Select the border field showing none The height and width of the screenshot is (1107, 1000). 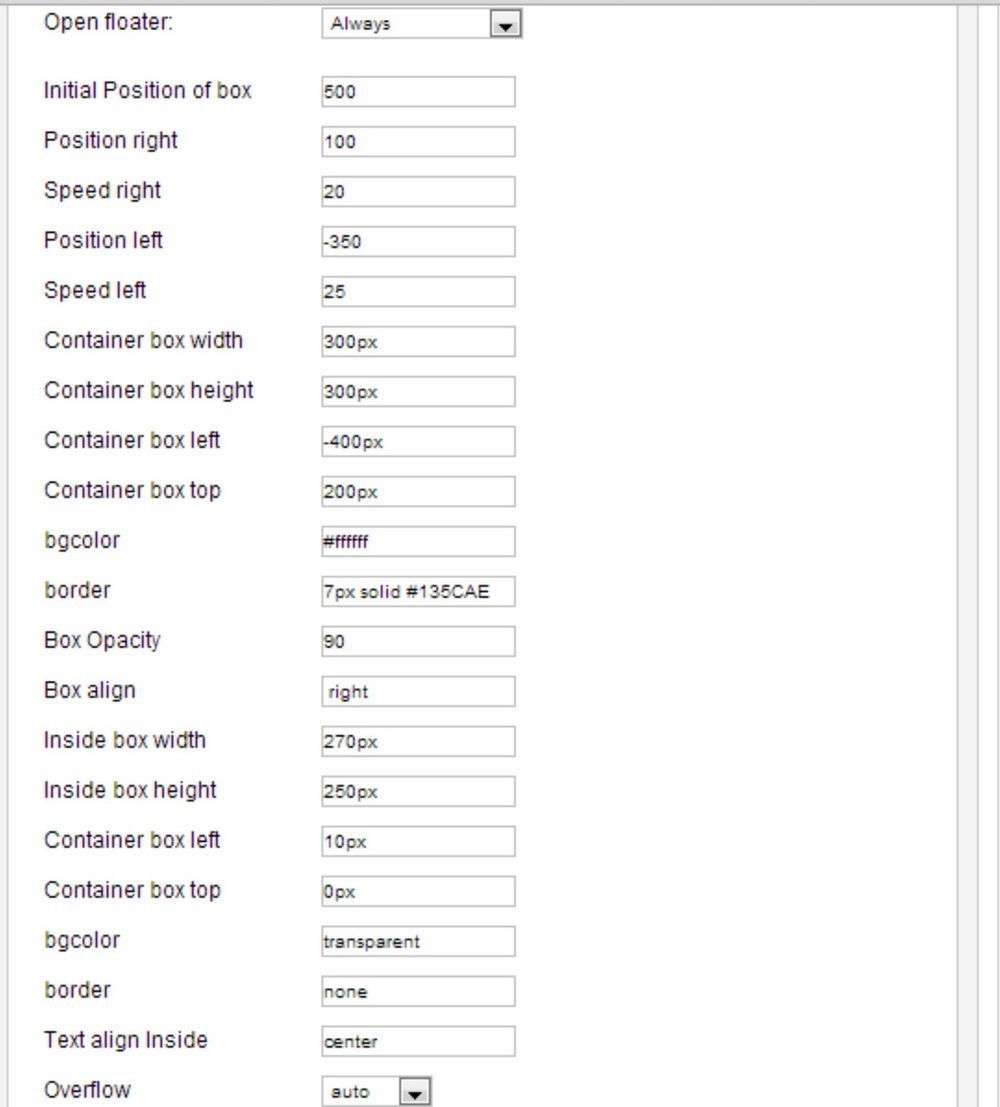point(418,991)
